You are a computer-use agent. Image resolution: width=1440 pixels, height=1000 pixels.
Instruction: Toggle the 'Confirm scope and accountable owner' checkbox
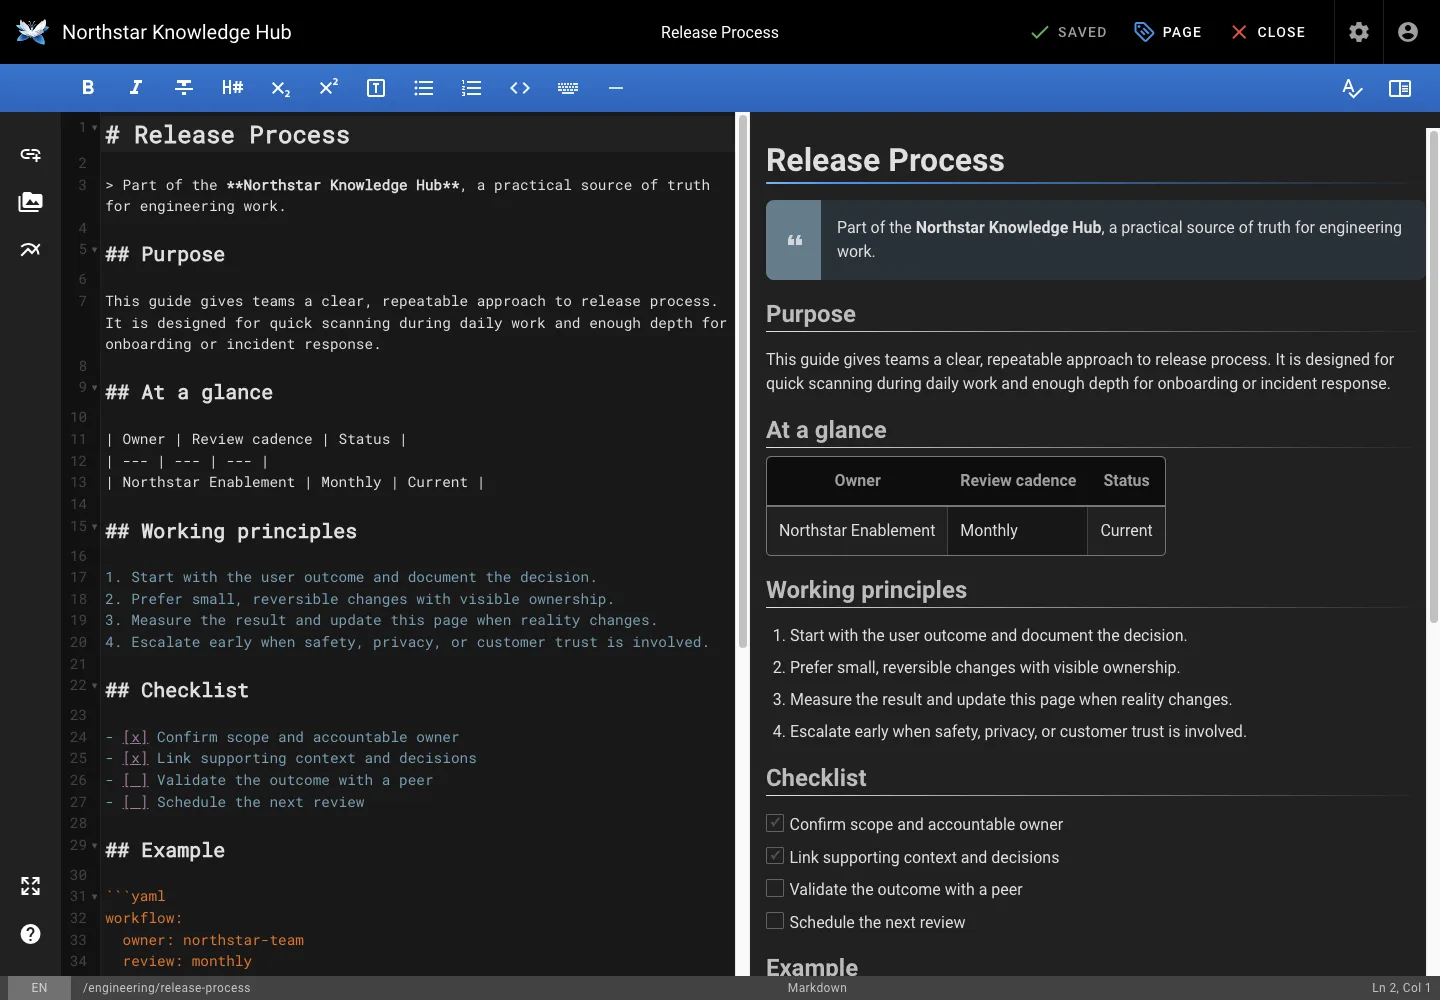(x=775, y=823)
